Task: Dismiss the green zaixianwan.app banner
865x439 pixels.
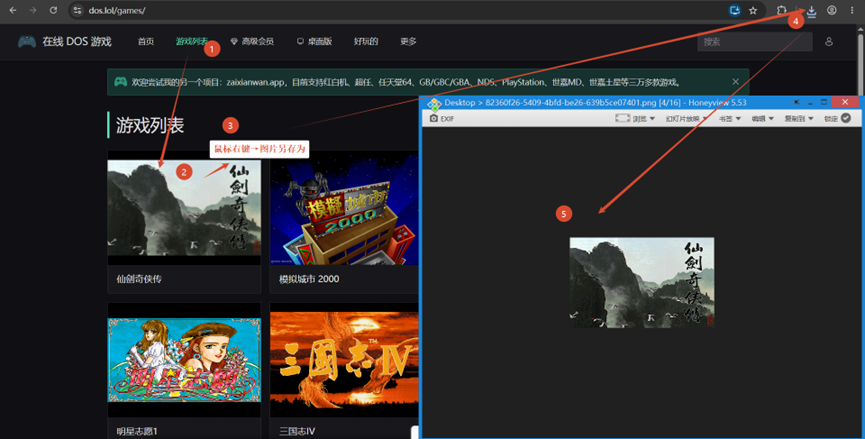Action: pyautogui.click(x=735, y=82)
